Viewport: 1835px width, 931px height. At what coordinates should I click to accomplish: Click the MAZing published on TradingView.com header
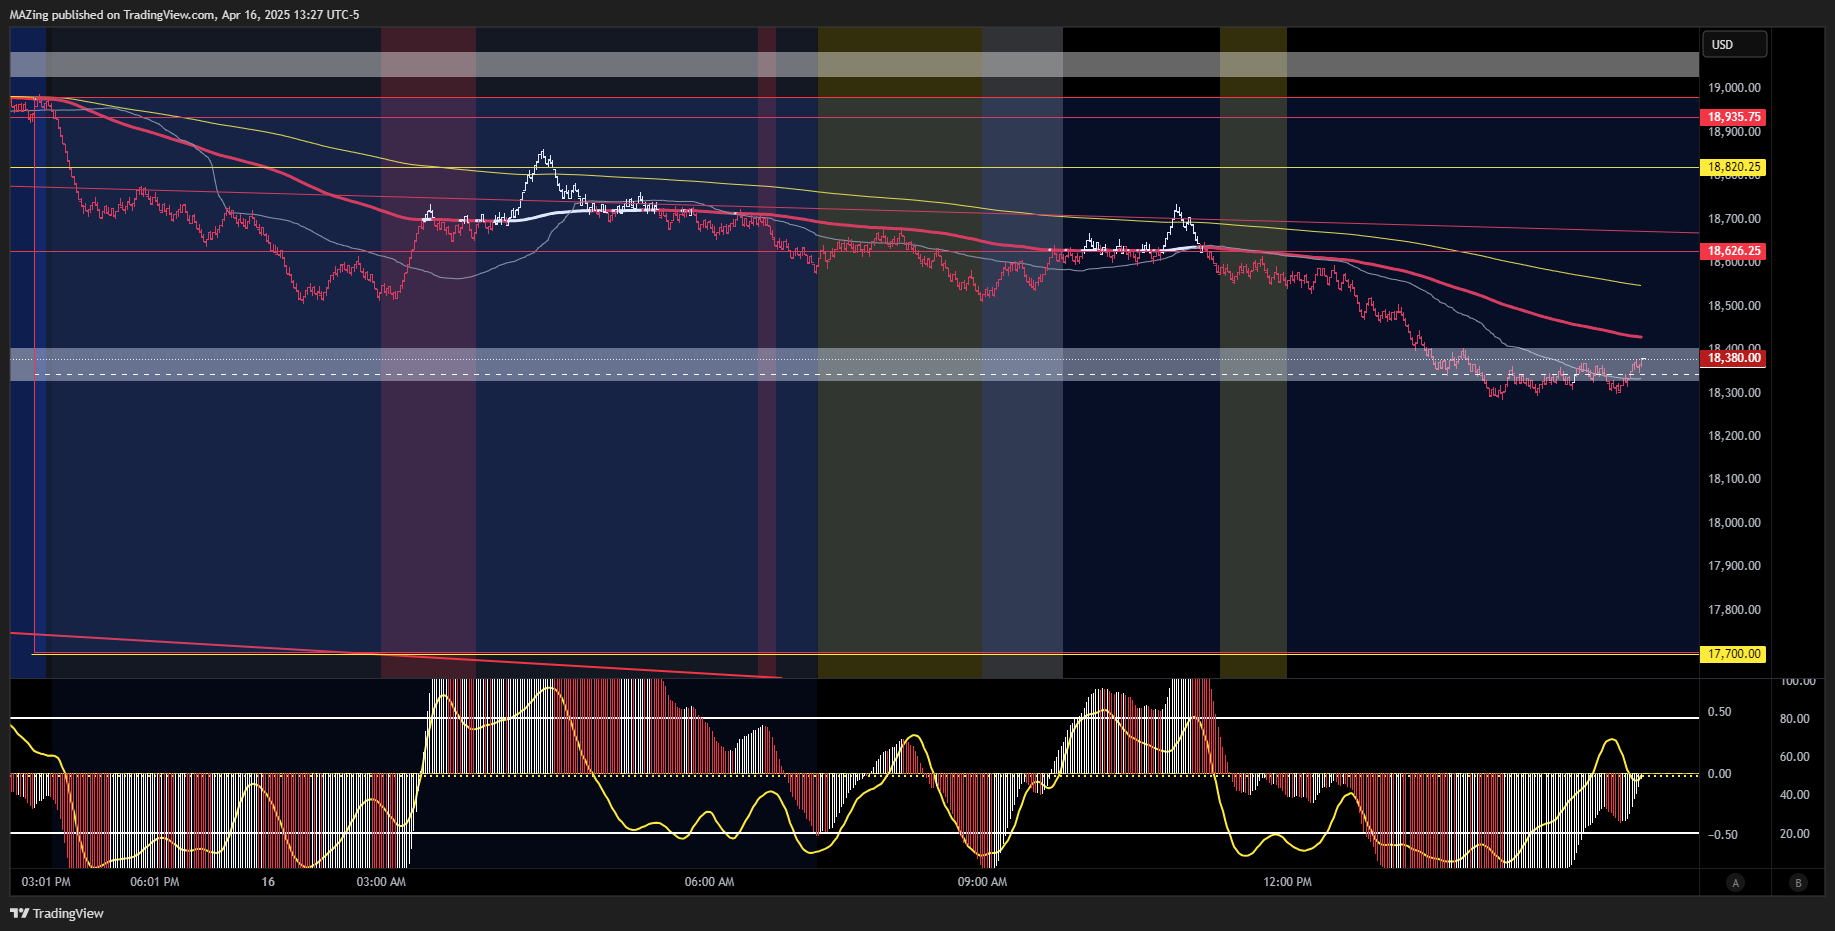pos(184,15)
